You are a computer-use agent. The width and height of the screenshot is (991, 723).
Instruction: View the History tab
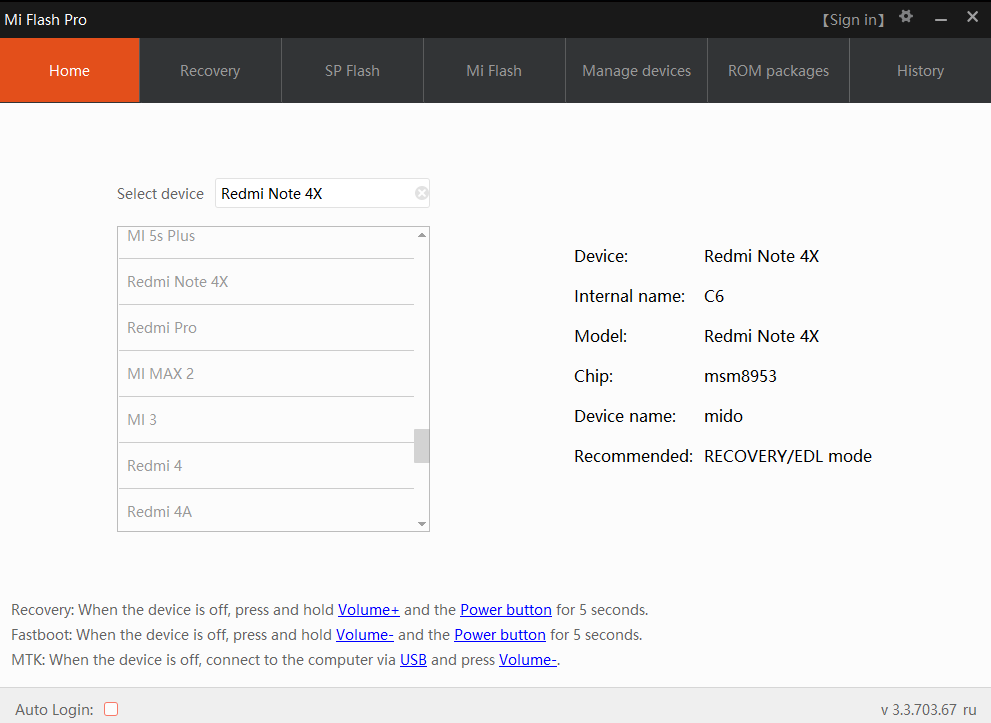920,71
